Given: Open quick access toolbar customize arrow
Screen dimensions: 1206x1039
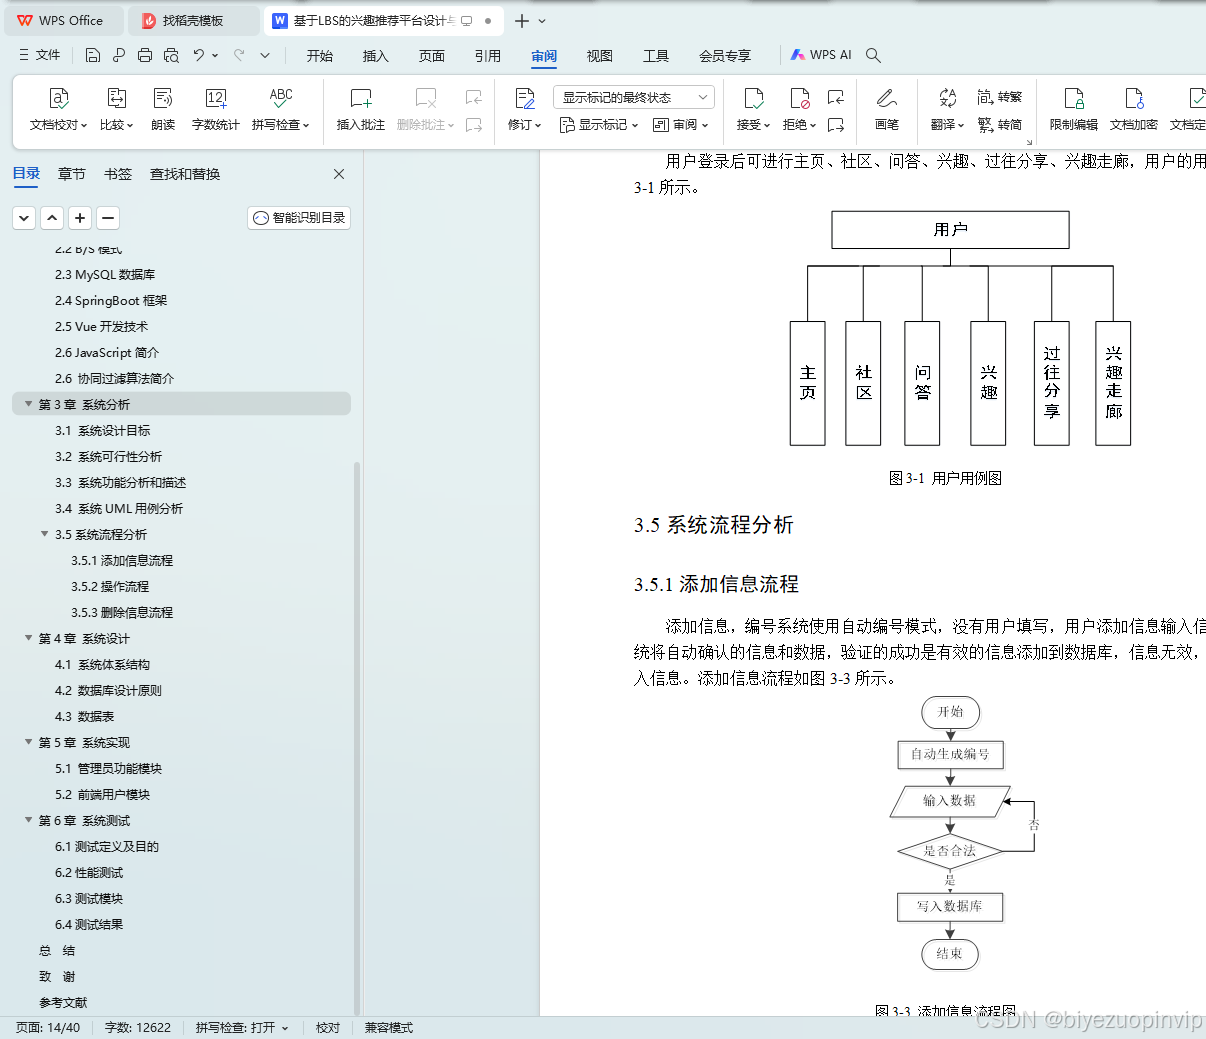Looking at the screenshot, I should [x=265, y=55].
